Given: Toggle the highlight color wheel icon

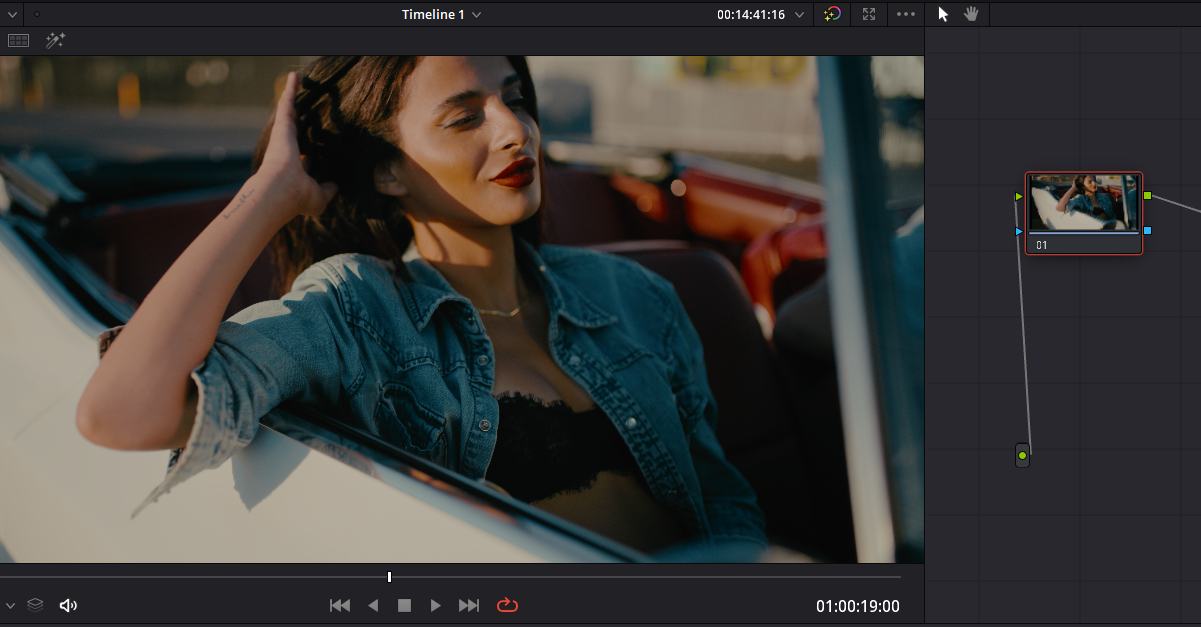Looking at the screenshot, I should pyautogui.click(x=832, y=14).
